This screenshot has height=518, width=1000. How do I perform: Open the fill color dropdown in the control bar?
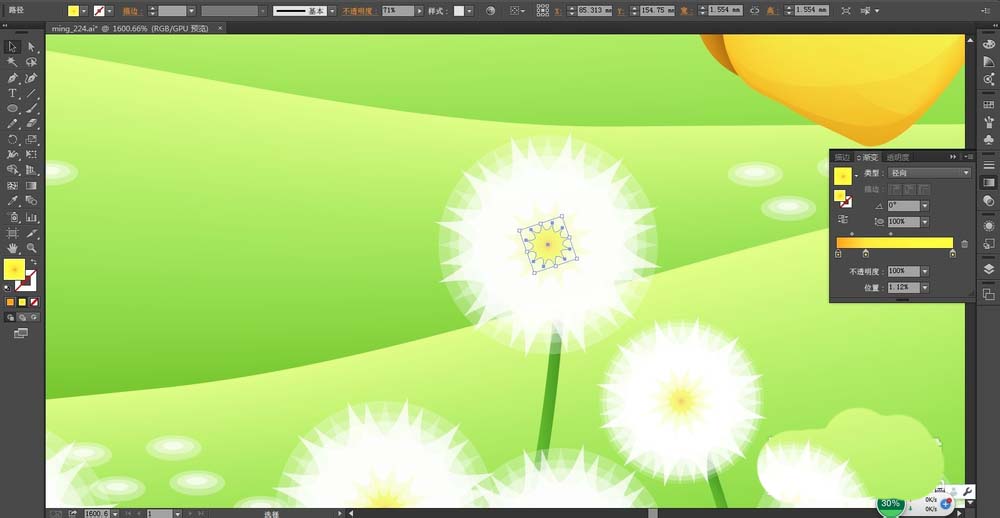pos(84,11)
